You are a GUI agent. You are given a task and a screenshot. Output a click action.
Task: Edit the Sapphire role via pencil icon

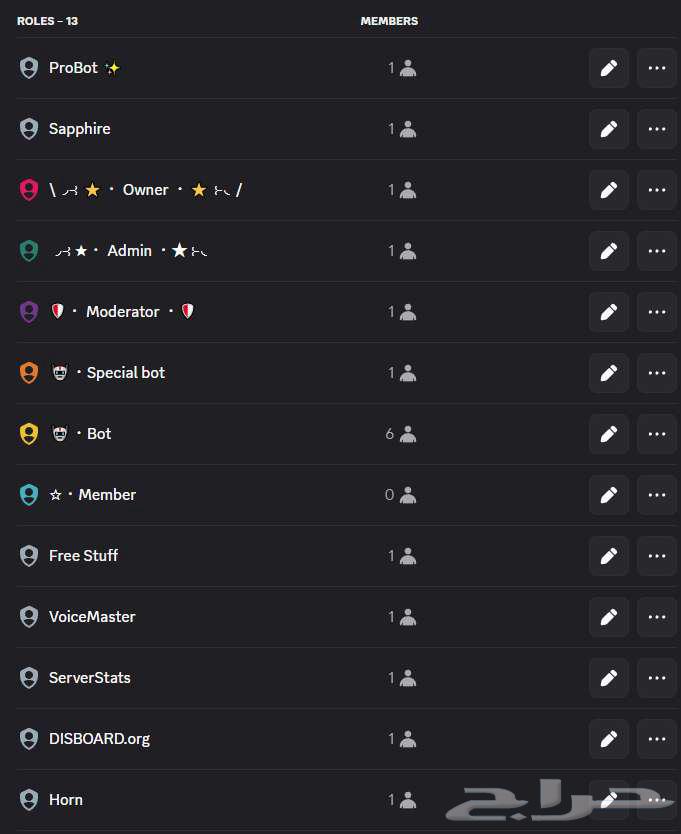[608, 129]
